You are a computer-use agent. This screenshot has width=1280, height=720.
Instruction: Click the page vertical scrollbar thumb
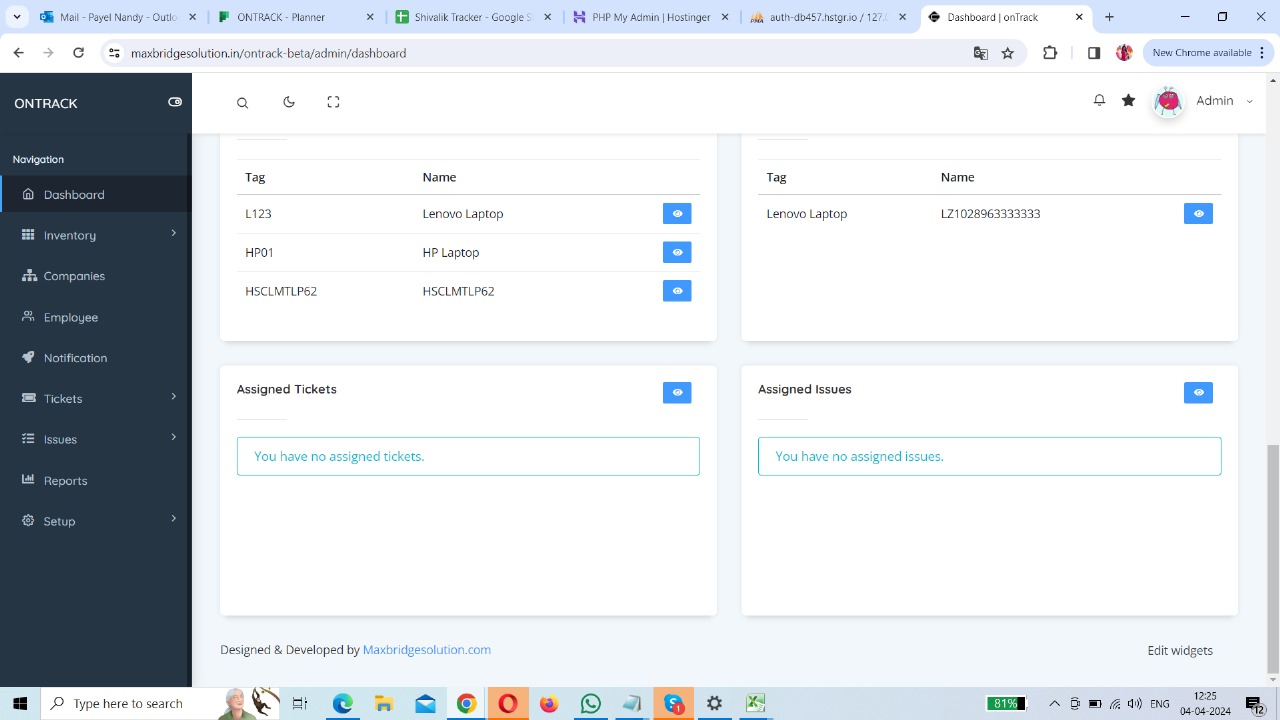(1272, 558)
